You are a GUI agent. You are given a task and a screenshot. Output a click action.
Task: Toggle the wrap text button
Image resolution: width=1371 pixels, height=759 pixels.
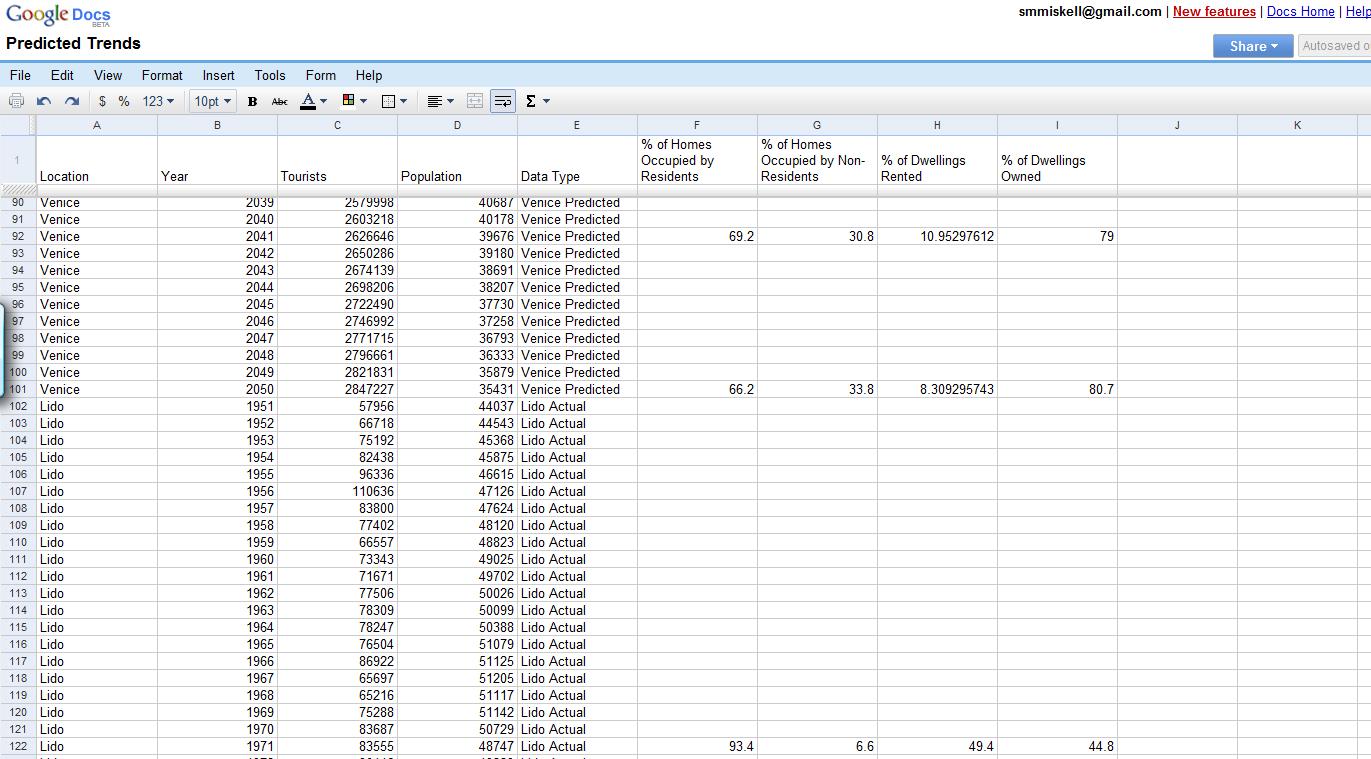pos(503,101)
